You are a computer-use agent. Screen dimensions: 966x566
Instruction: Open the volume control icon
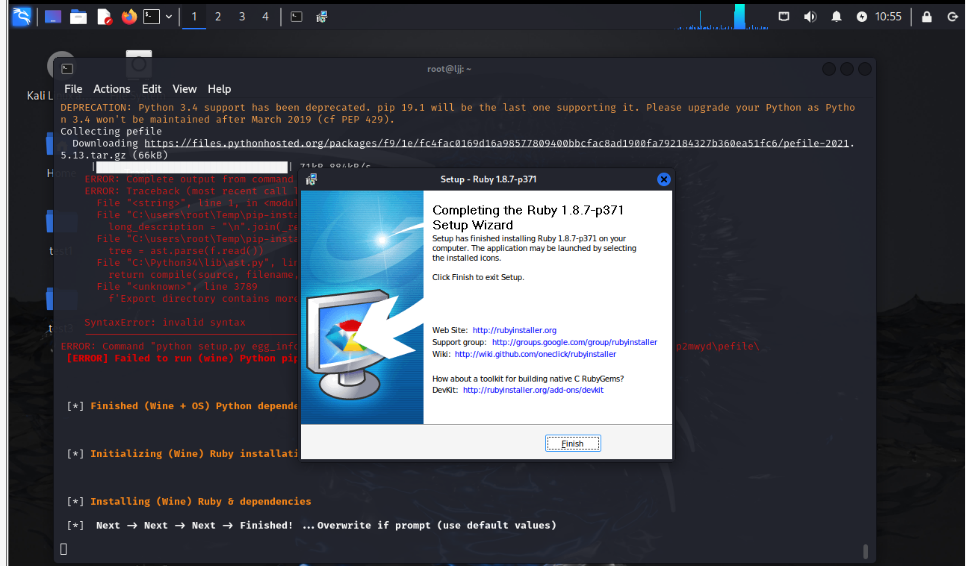pos(810,16)
